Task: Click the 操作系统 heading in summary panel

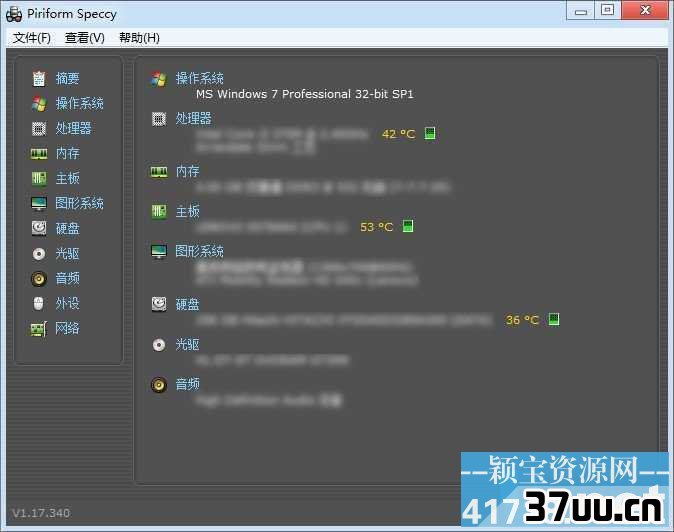Action: (199, 78)
